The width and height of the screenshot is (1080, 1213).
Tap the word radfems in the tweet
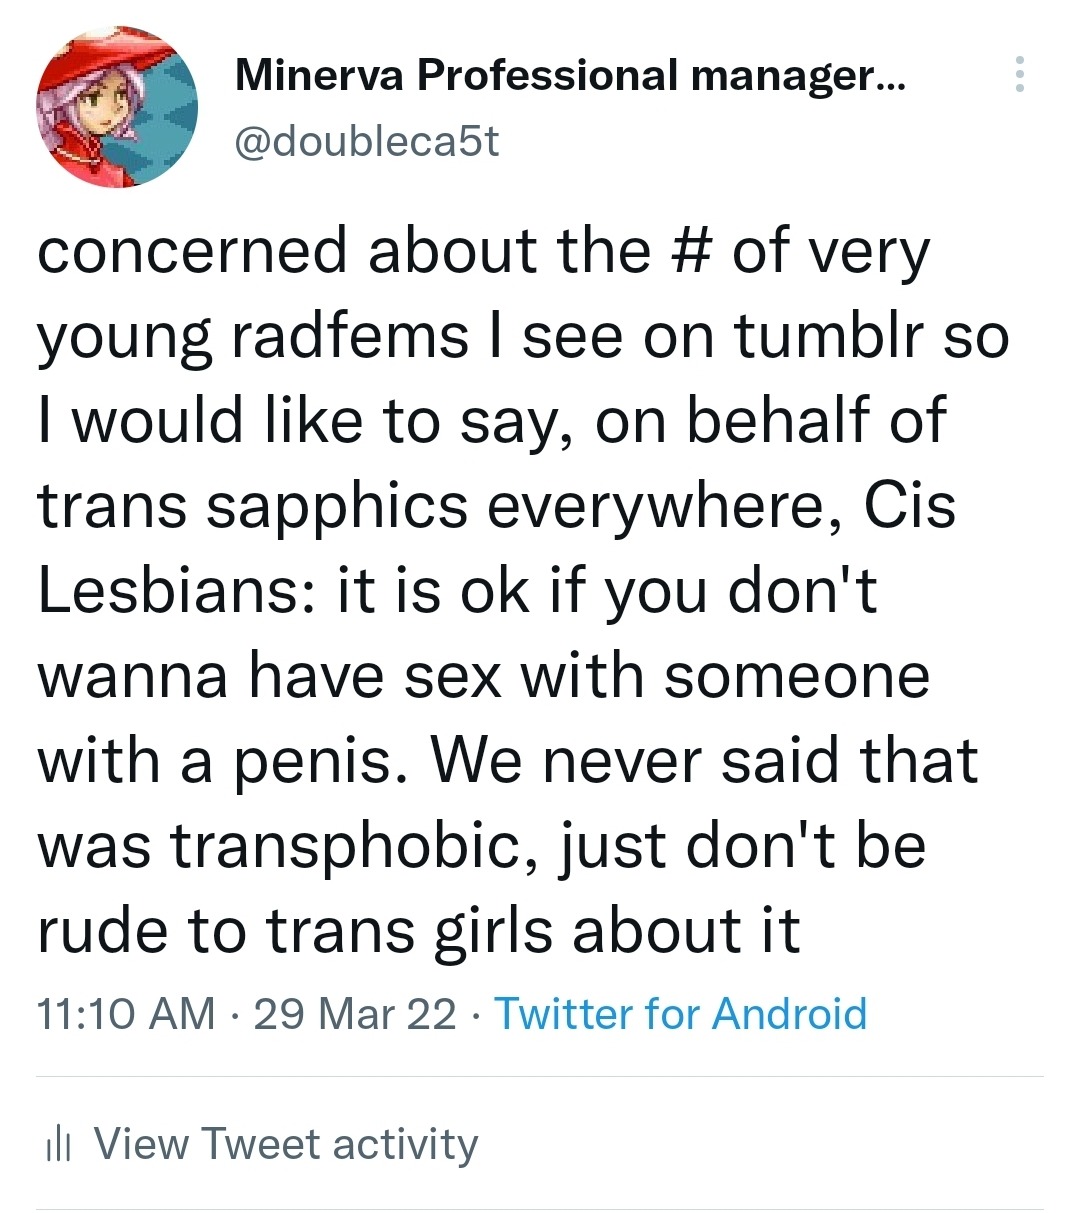[x=350, y=336]
